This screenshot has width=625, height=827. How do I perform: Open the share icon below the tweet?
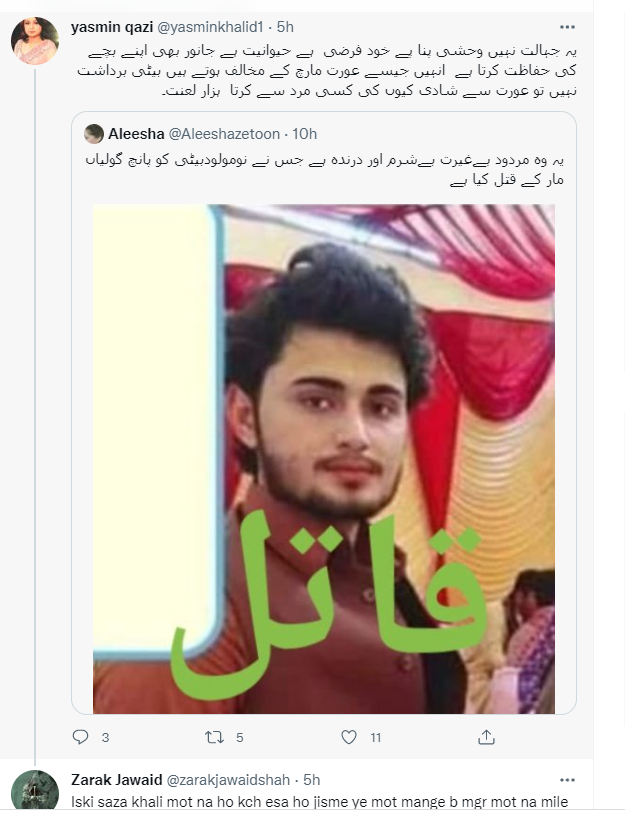[x=486, y=737]
